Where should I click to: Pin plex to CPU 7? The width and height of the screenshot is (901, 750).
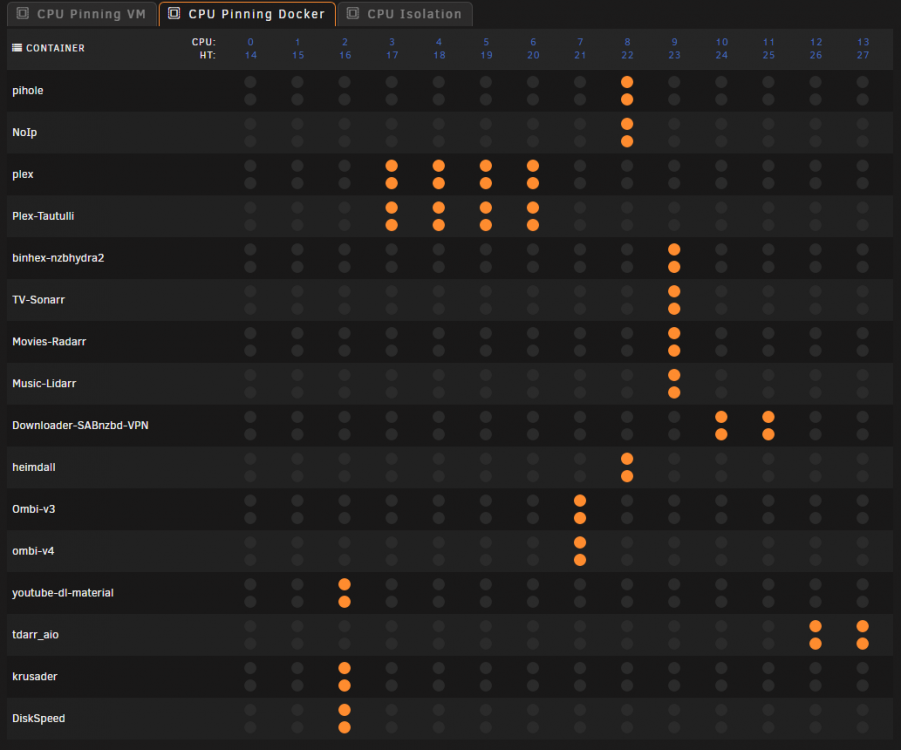[580, 166]
